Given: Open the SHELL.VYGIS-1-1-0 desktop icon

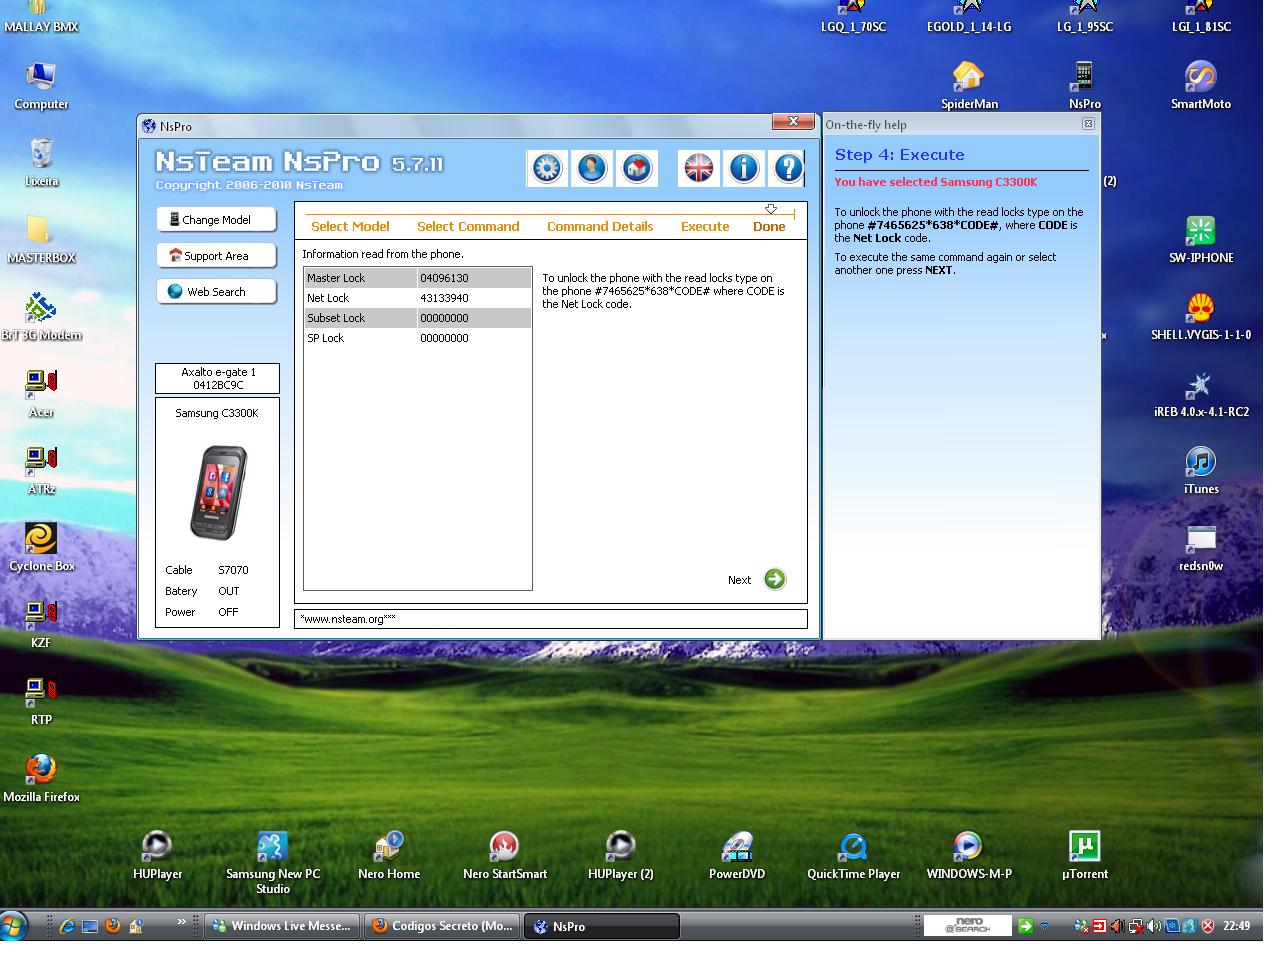Looking at the screenshot, I should tap(1200, 316).
